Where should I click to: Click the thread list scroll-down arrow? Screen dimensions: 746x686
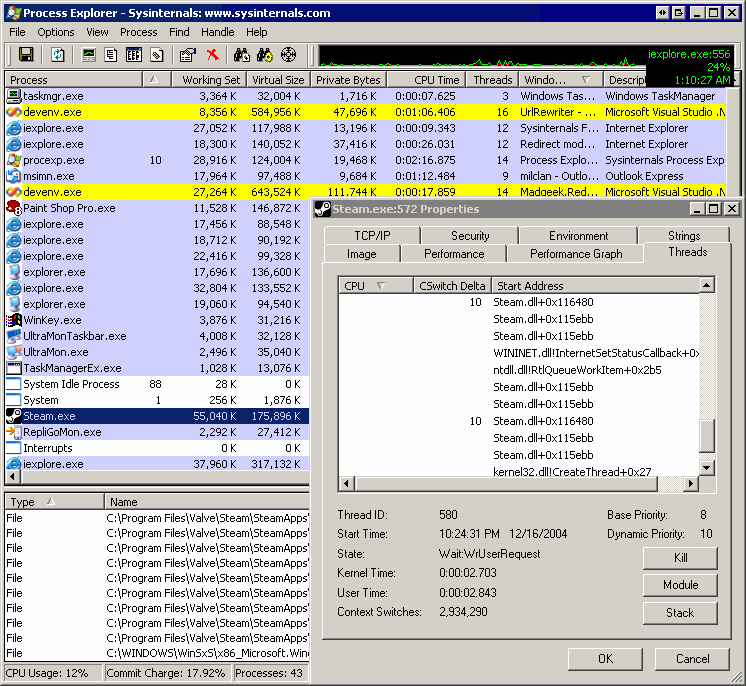(x=707, y=468)
